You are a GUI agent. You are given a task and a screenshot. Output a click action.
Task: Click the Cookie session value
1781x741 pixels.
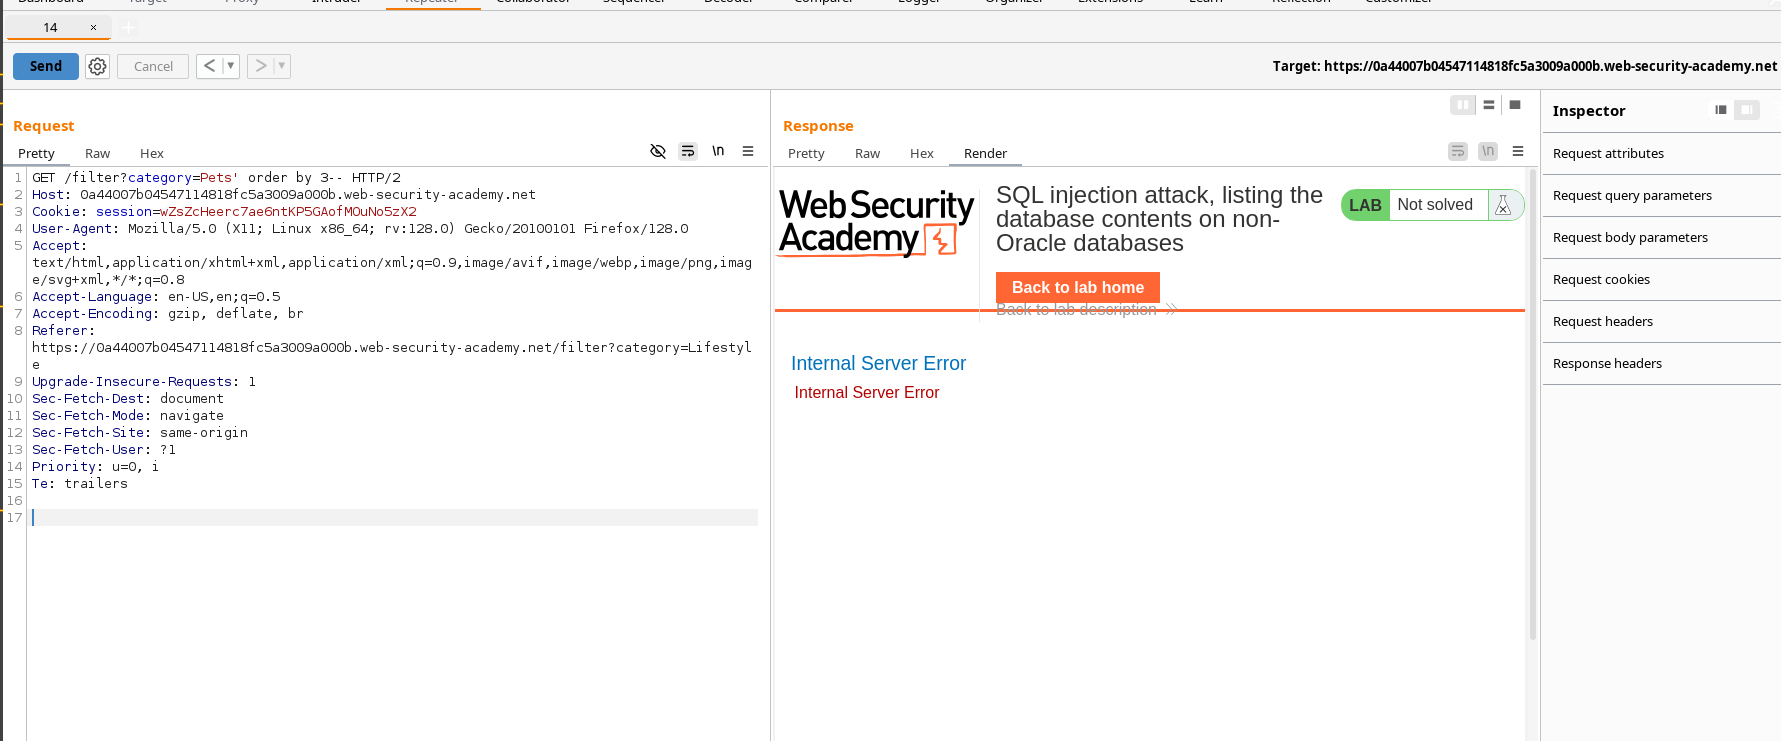click(x=288, y=211)
